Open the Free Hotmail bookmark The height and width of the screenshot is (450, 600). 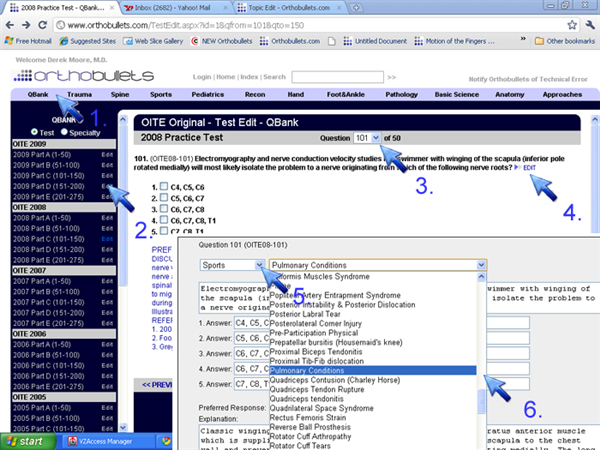(28, 41)
